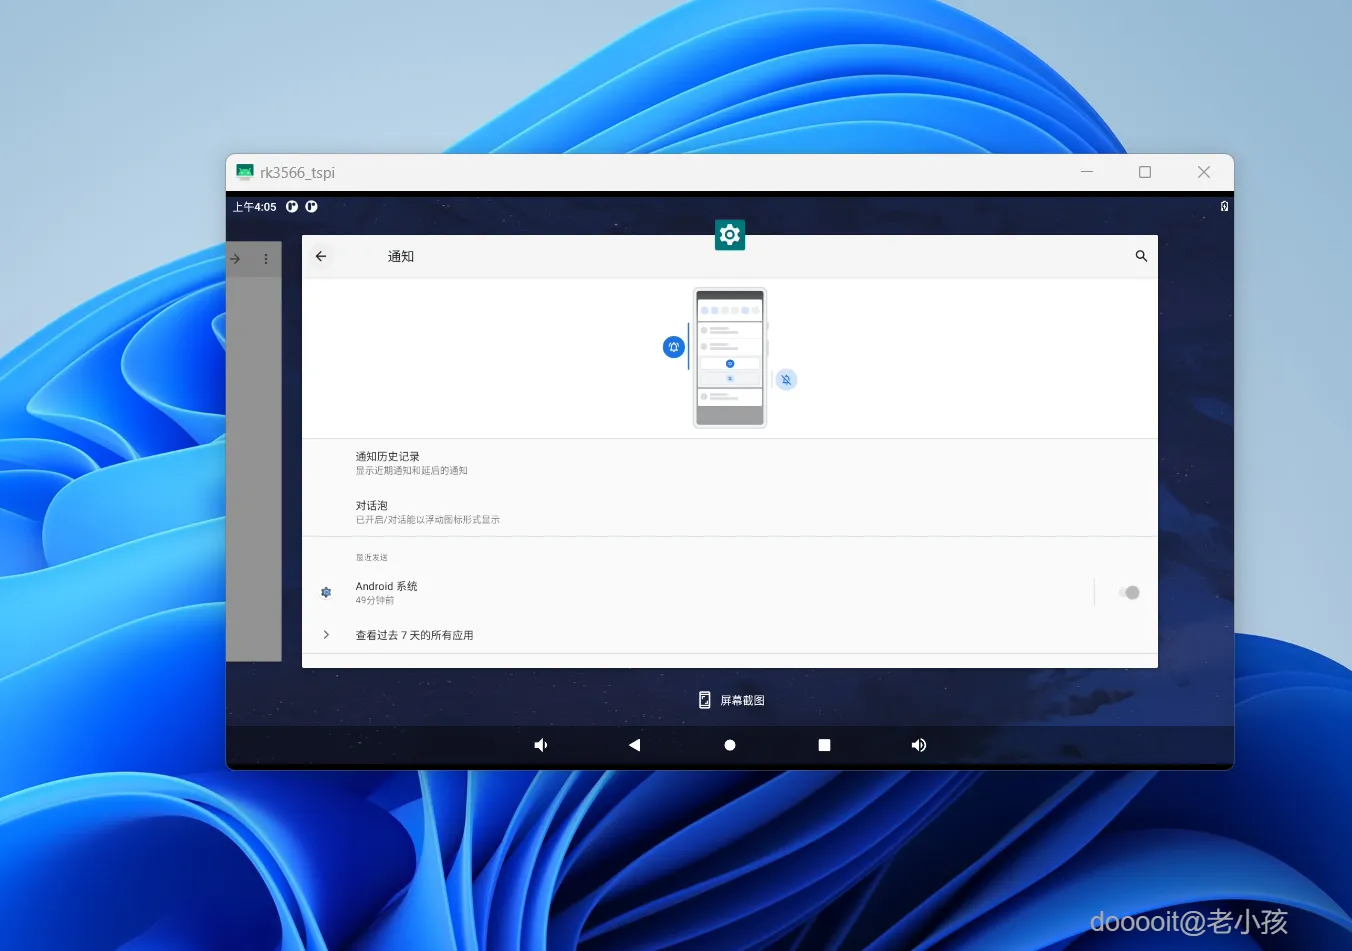This screenshot has height=951, width=1352.
Task: Click the forward arrow in the gray side panel
Action: [x=235, y=259]
